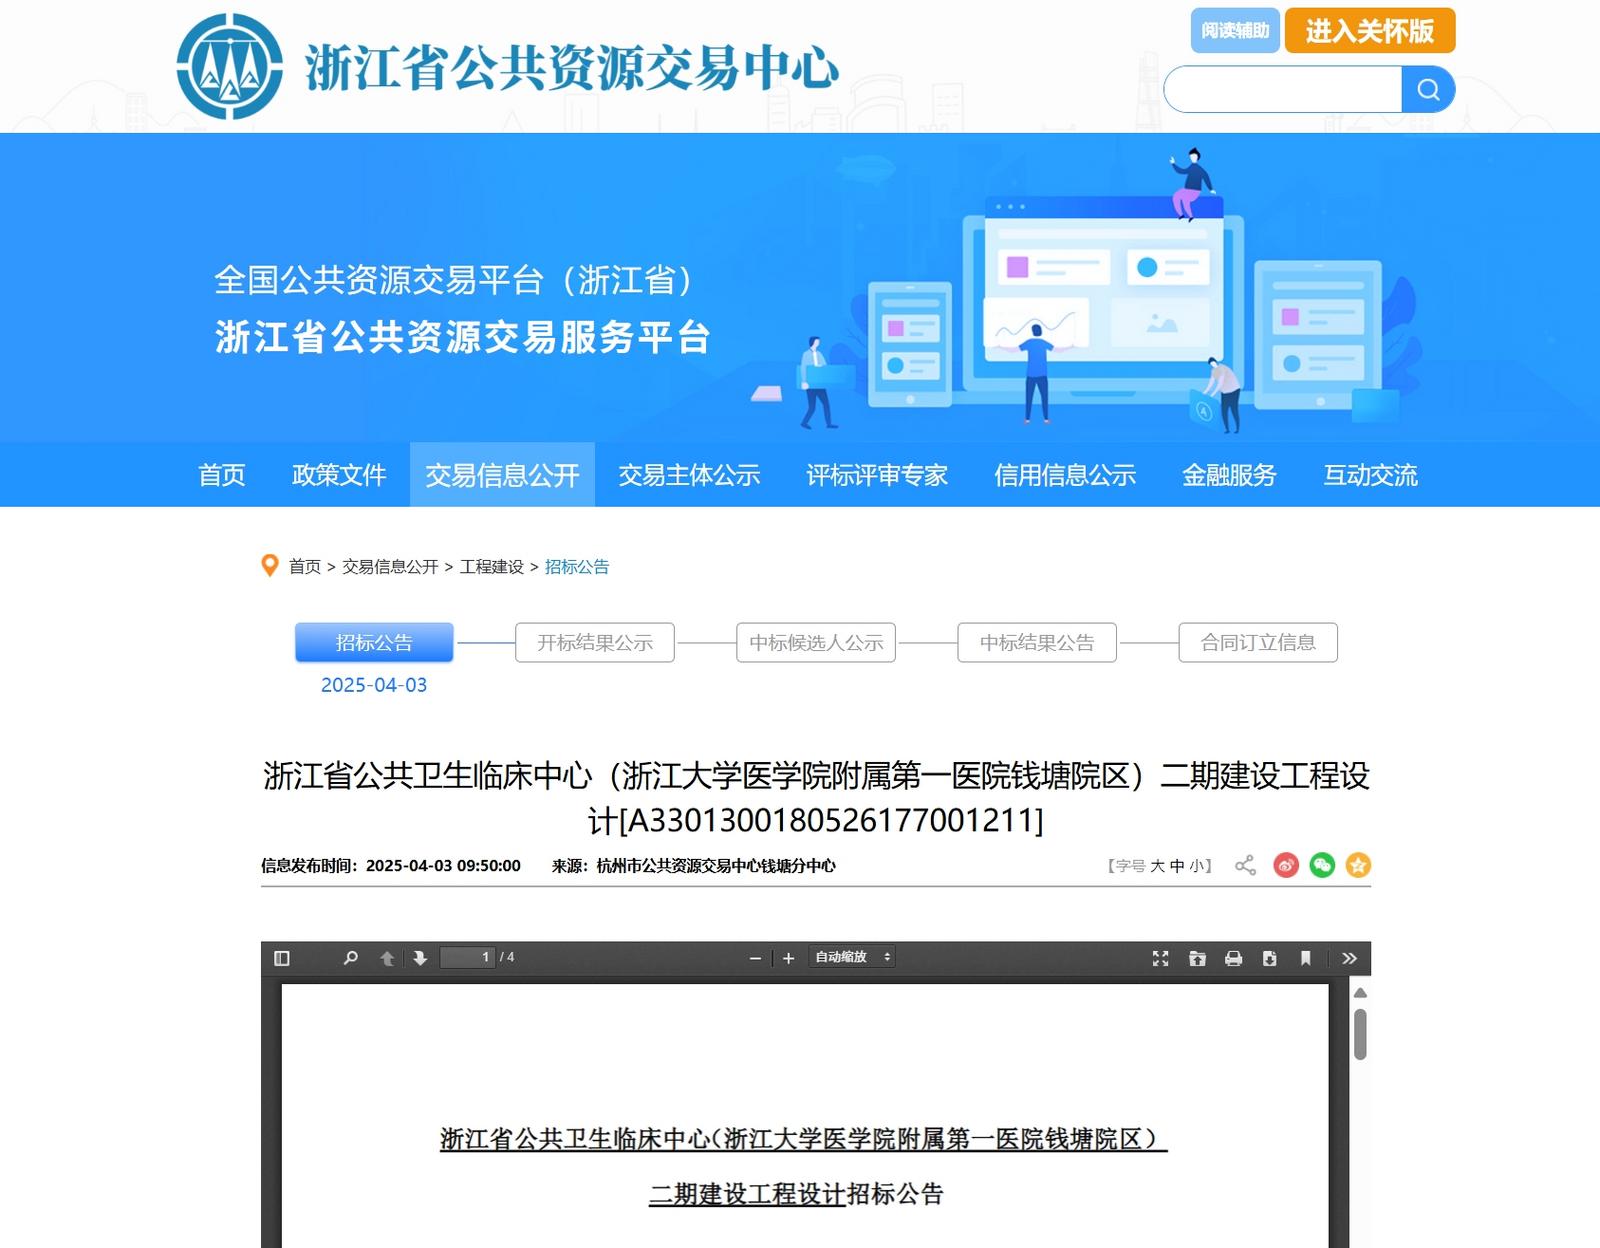The height and width of the screenshot is (1248, 1600).
Task: Zoom in the PDF with plus
Action: [788, 958]
